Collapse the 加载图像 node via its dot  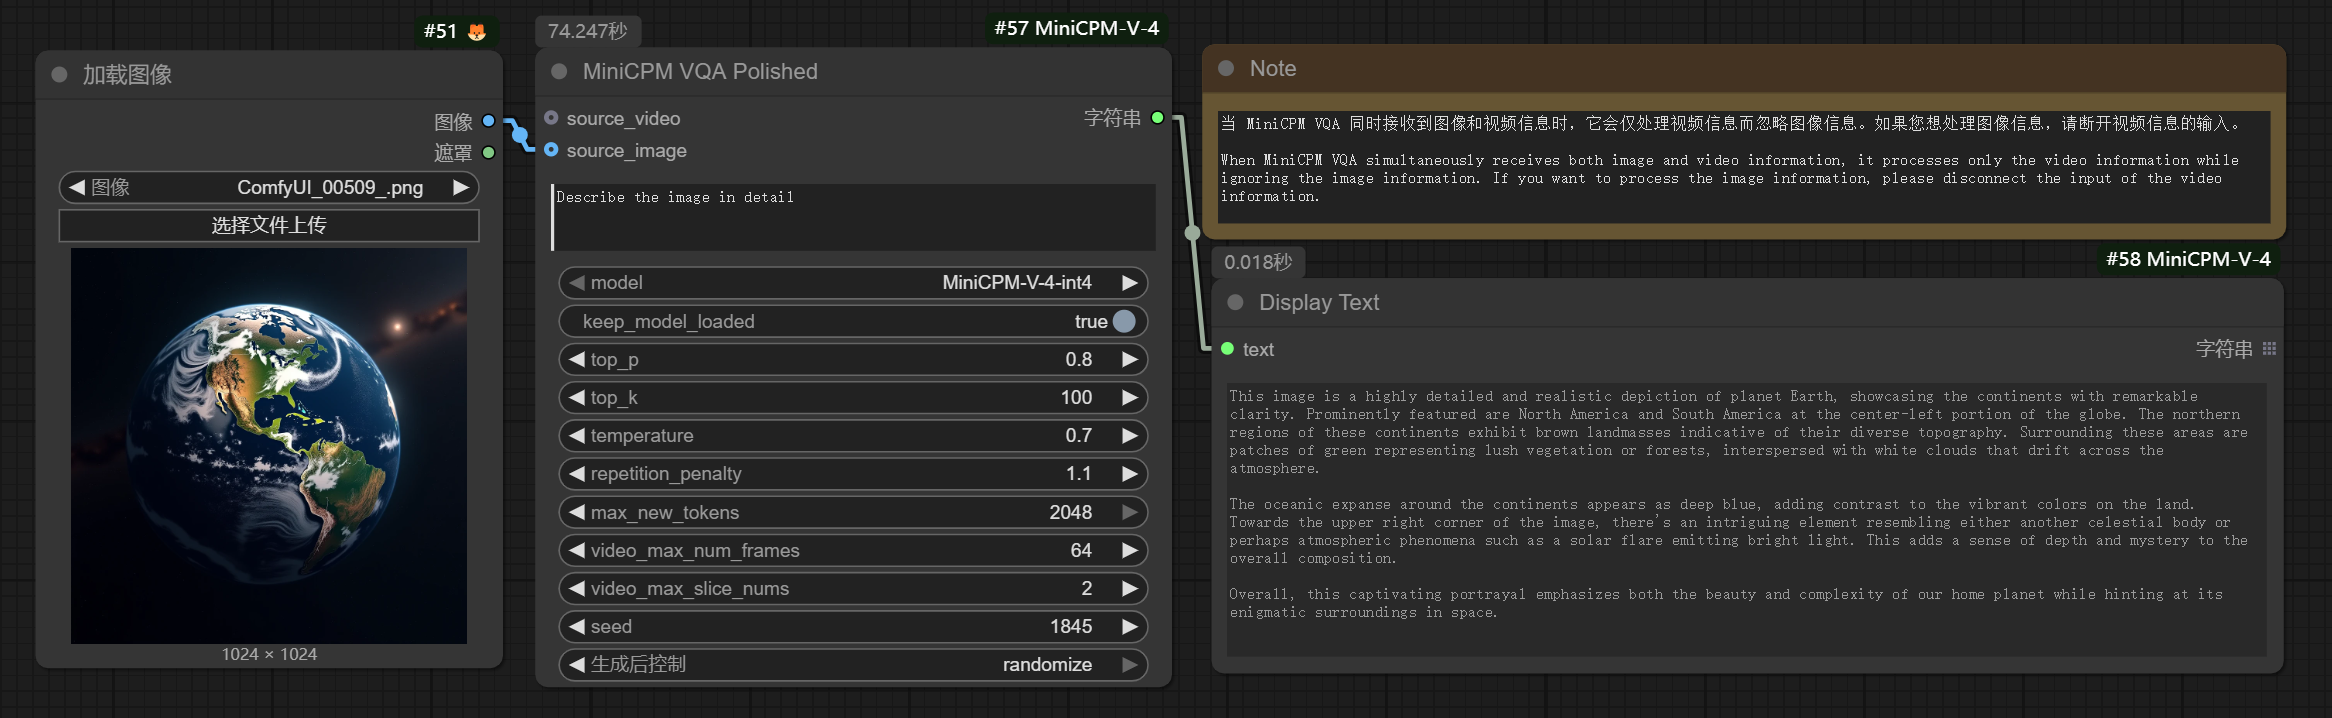[x=59, y=75]
